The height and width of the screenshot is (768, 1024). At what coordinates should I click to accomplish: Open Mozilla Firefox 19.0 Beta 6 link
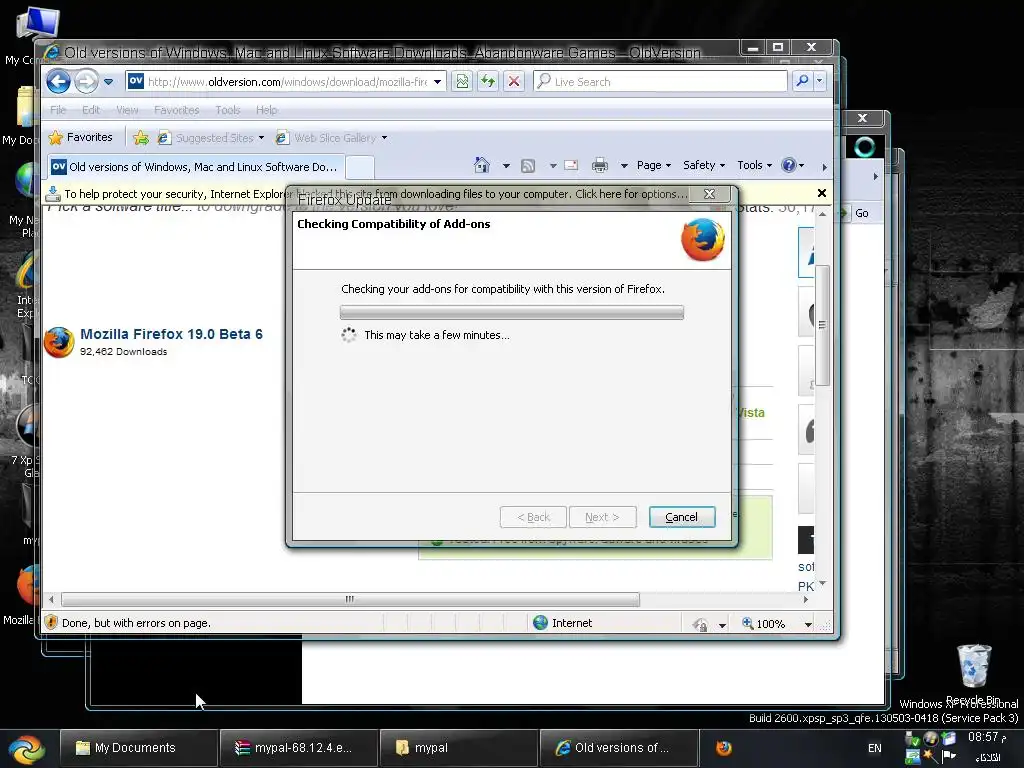(x=171, y=334)
